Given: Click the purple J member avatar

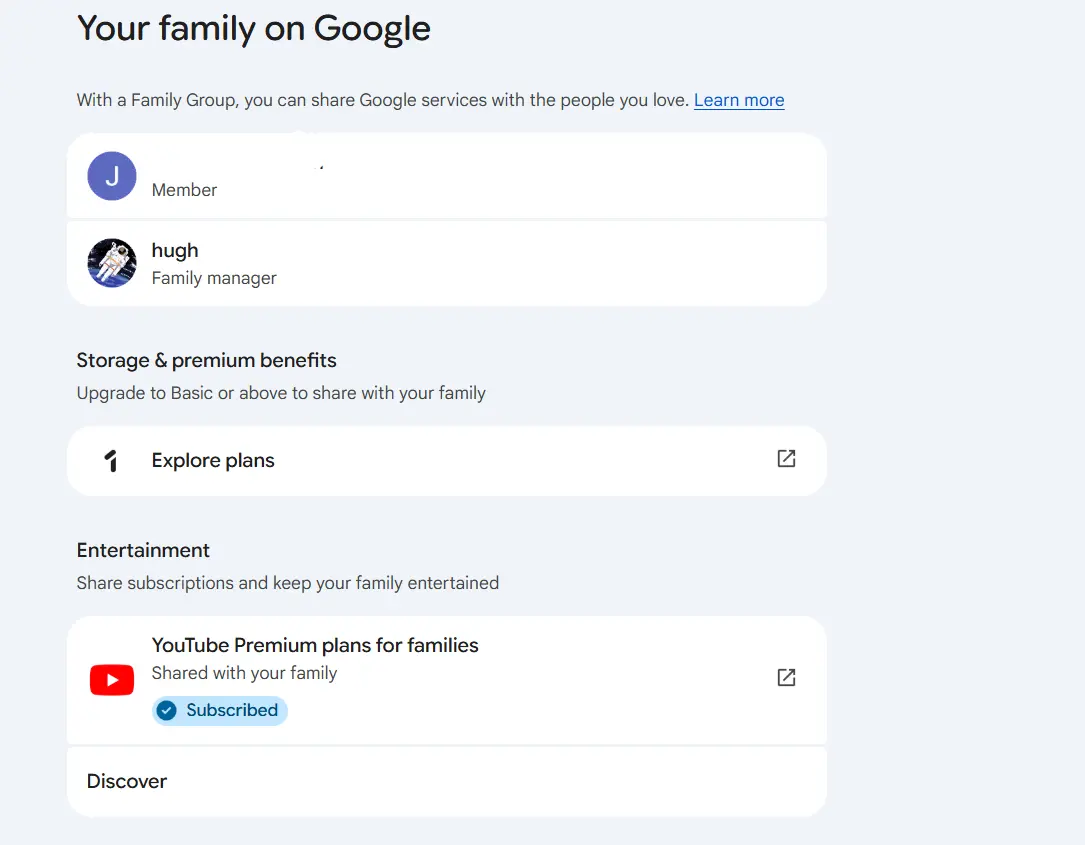Looking at the screenshot, I should point(112,176).
